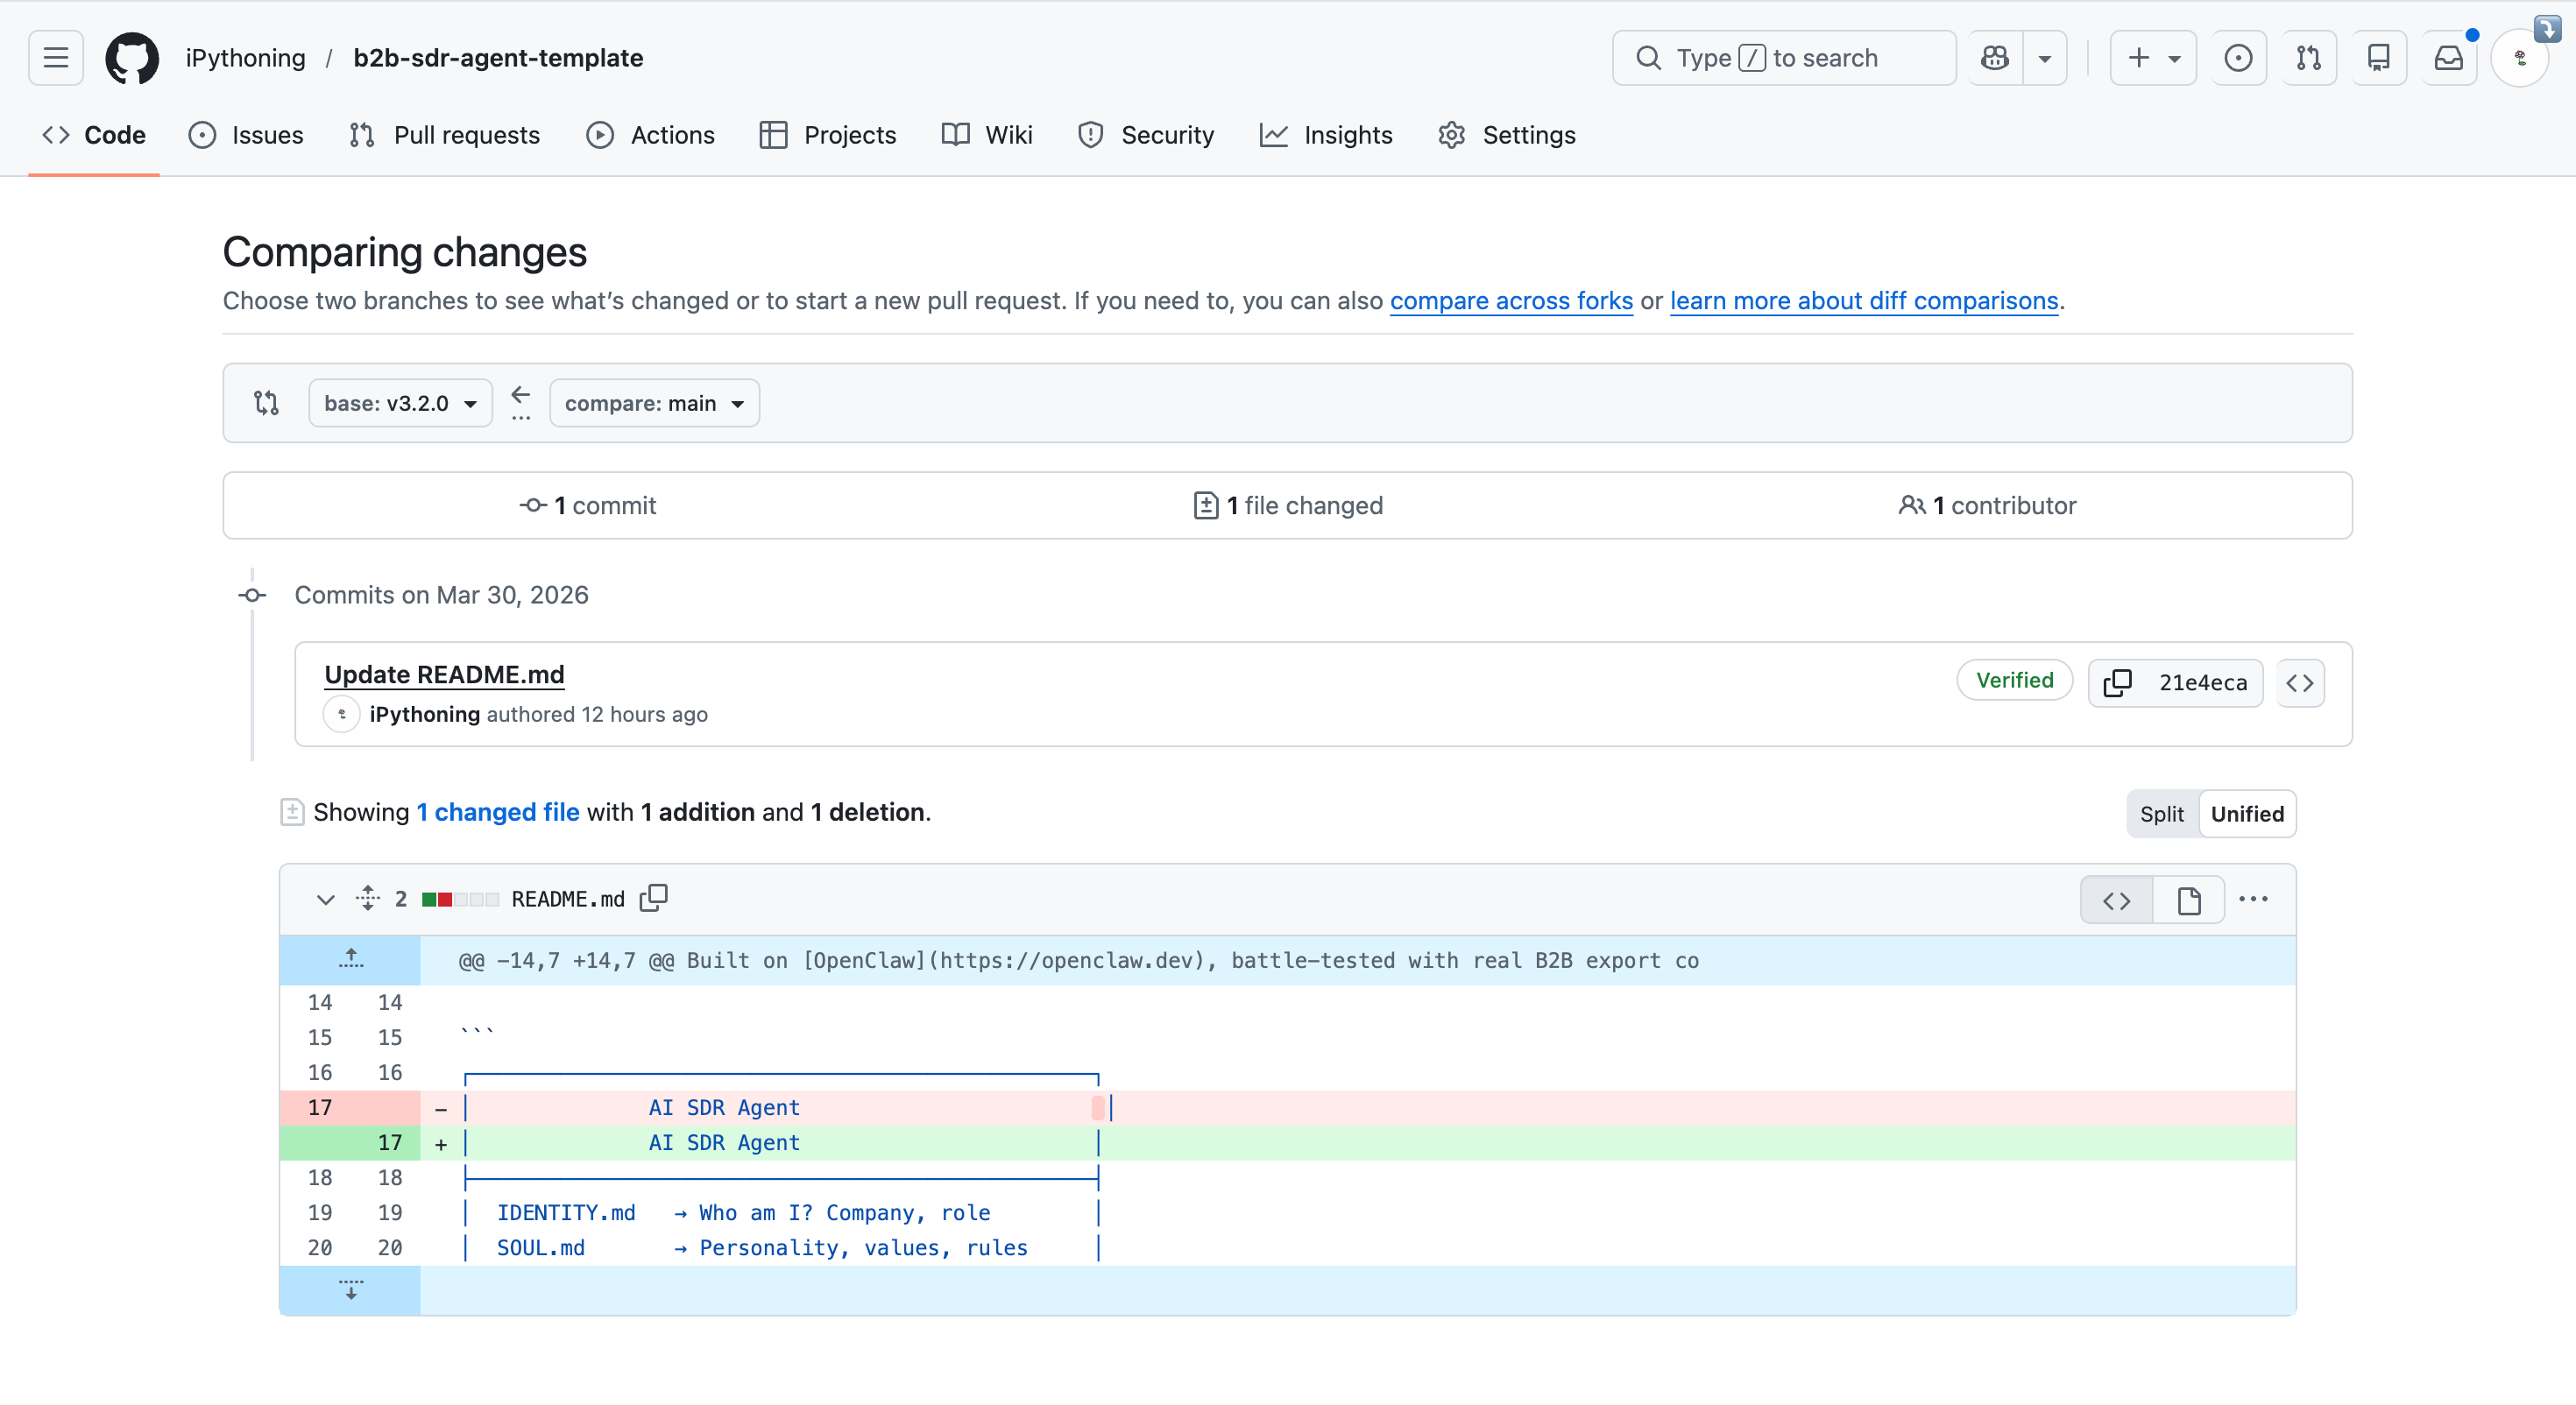This screenshot has width=2576, height=1405.
Task: Open the hamburger navigation menu
Action: (x=56, y=58)
